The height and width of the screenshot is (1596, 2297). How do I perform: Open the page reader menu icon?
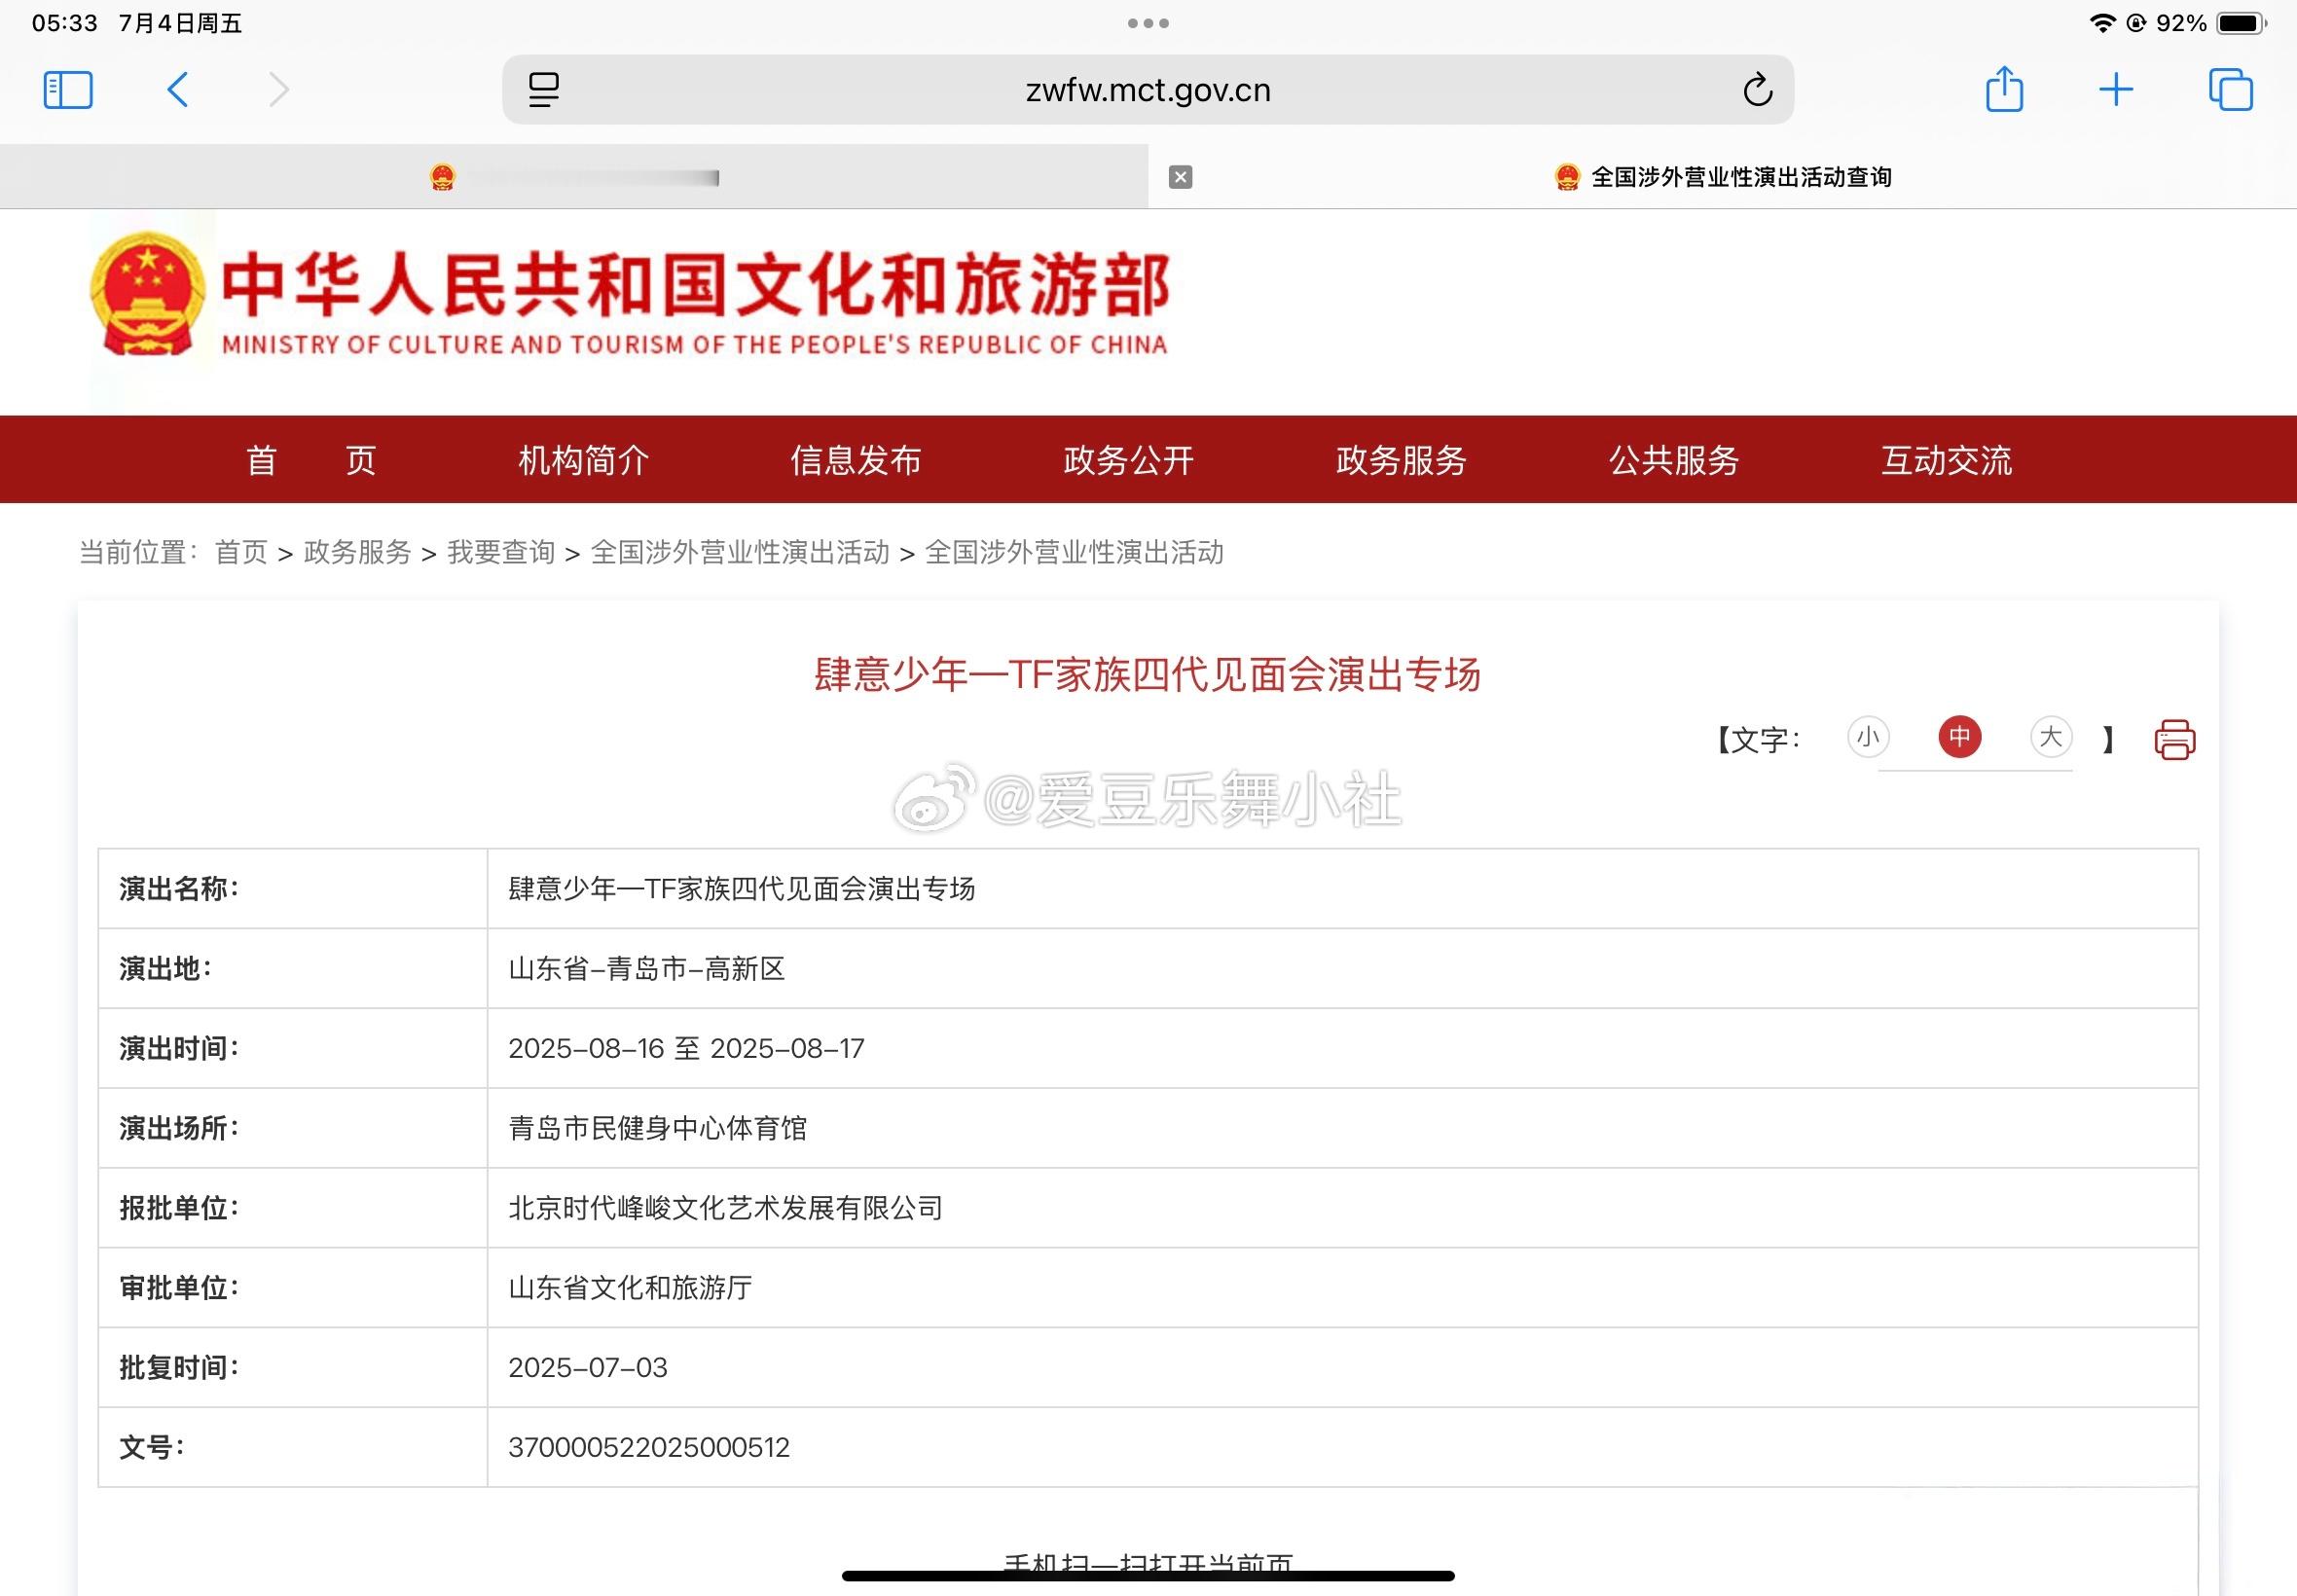[543, 90]
